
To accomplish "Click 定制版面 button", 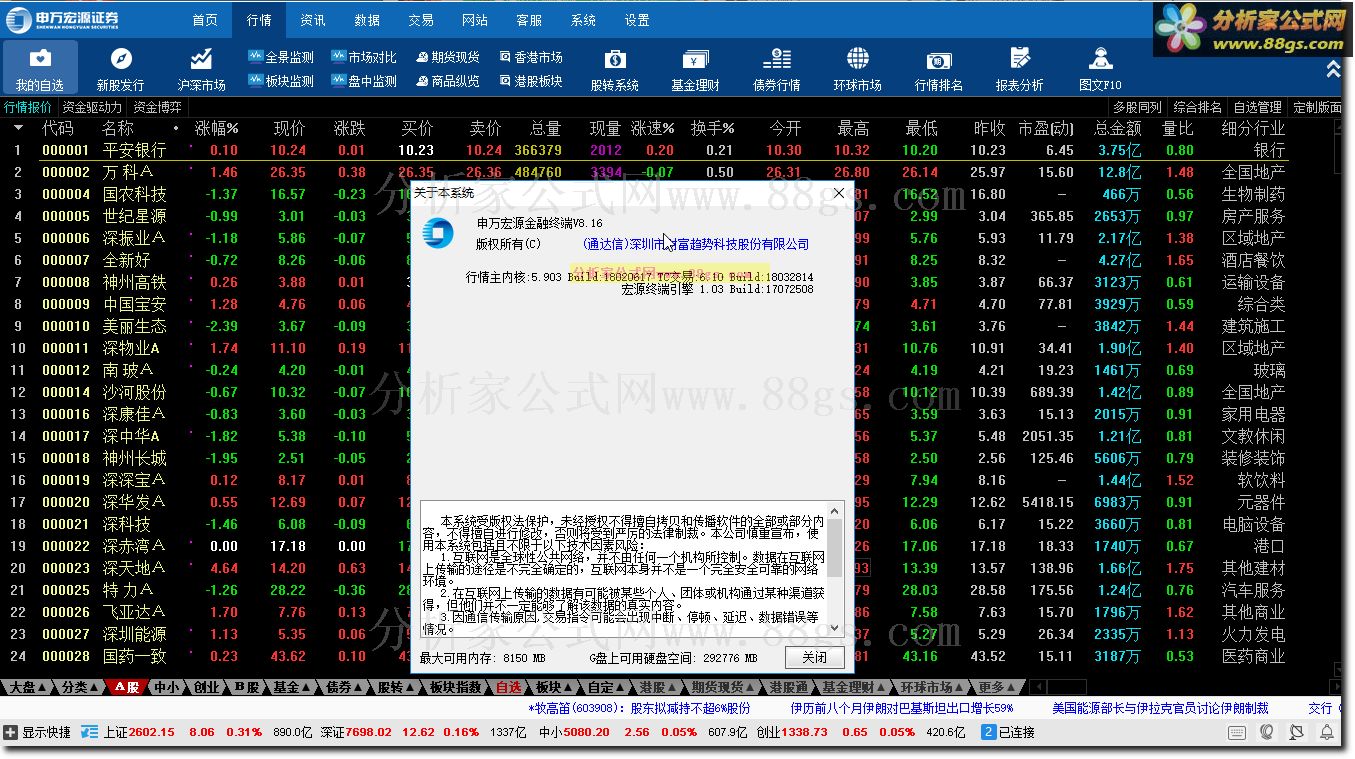I will pyautogui.click(x=1318, y=107).
